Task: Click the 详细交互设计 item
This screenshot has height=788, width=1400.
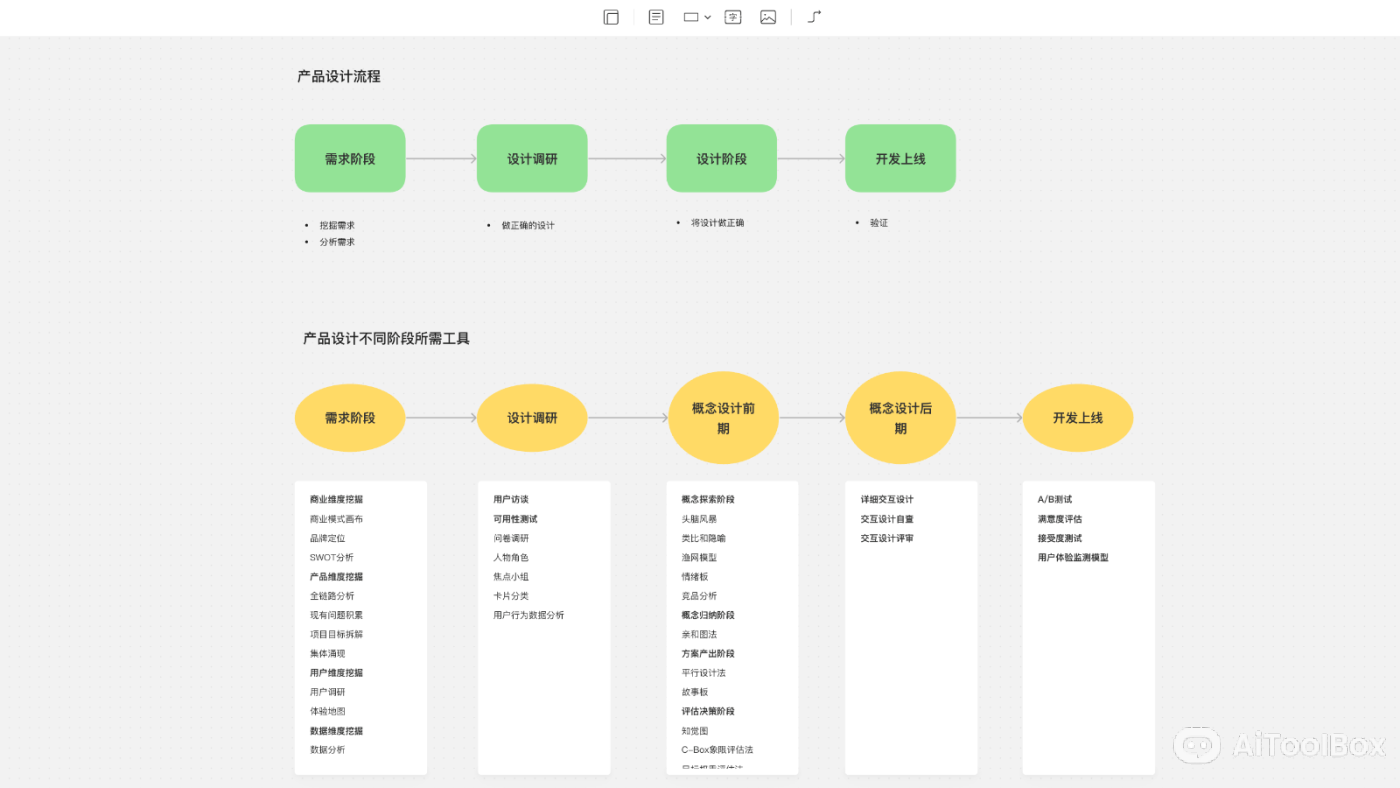Action: pyautogui.click(x=887, y=499)
